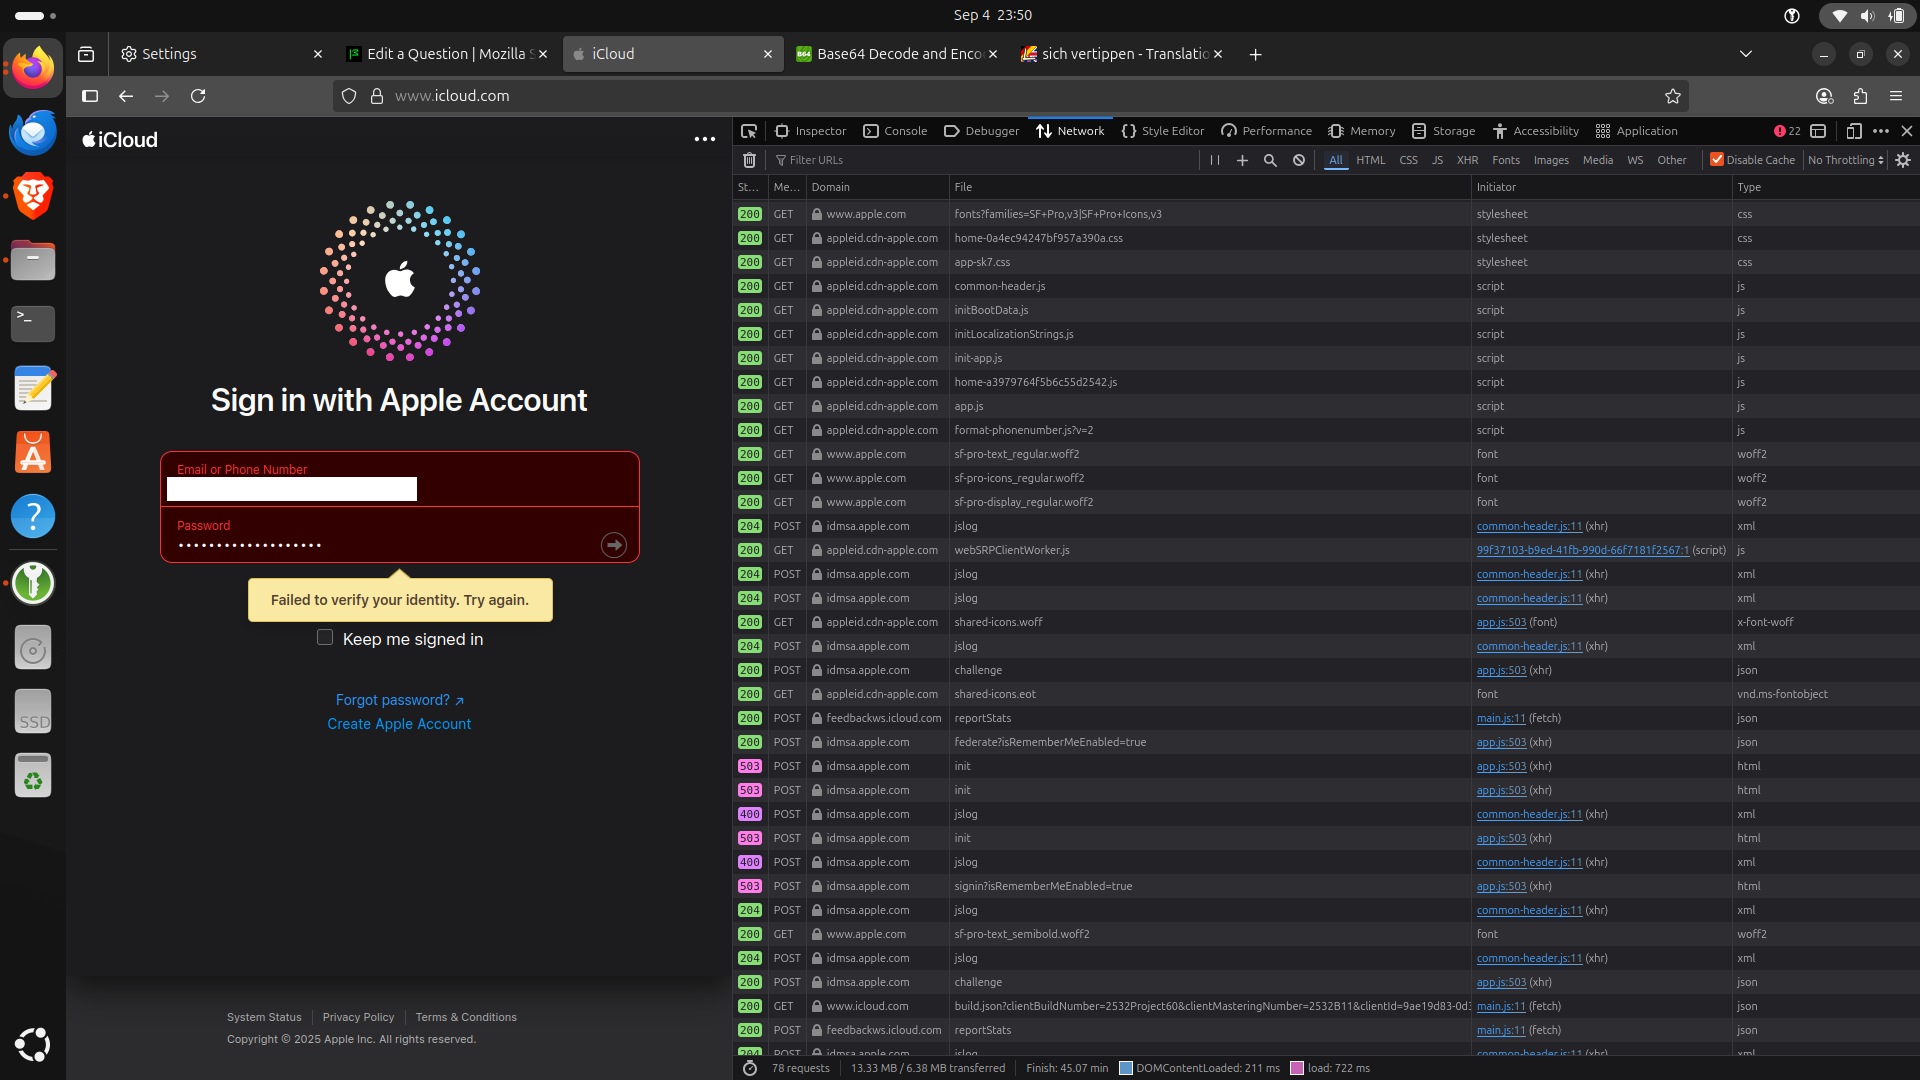
Task: Open iCloud three-dots menu
Action: click(x=704, y=140)
